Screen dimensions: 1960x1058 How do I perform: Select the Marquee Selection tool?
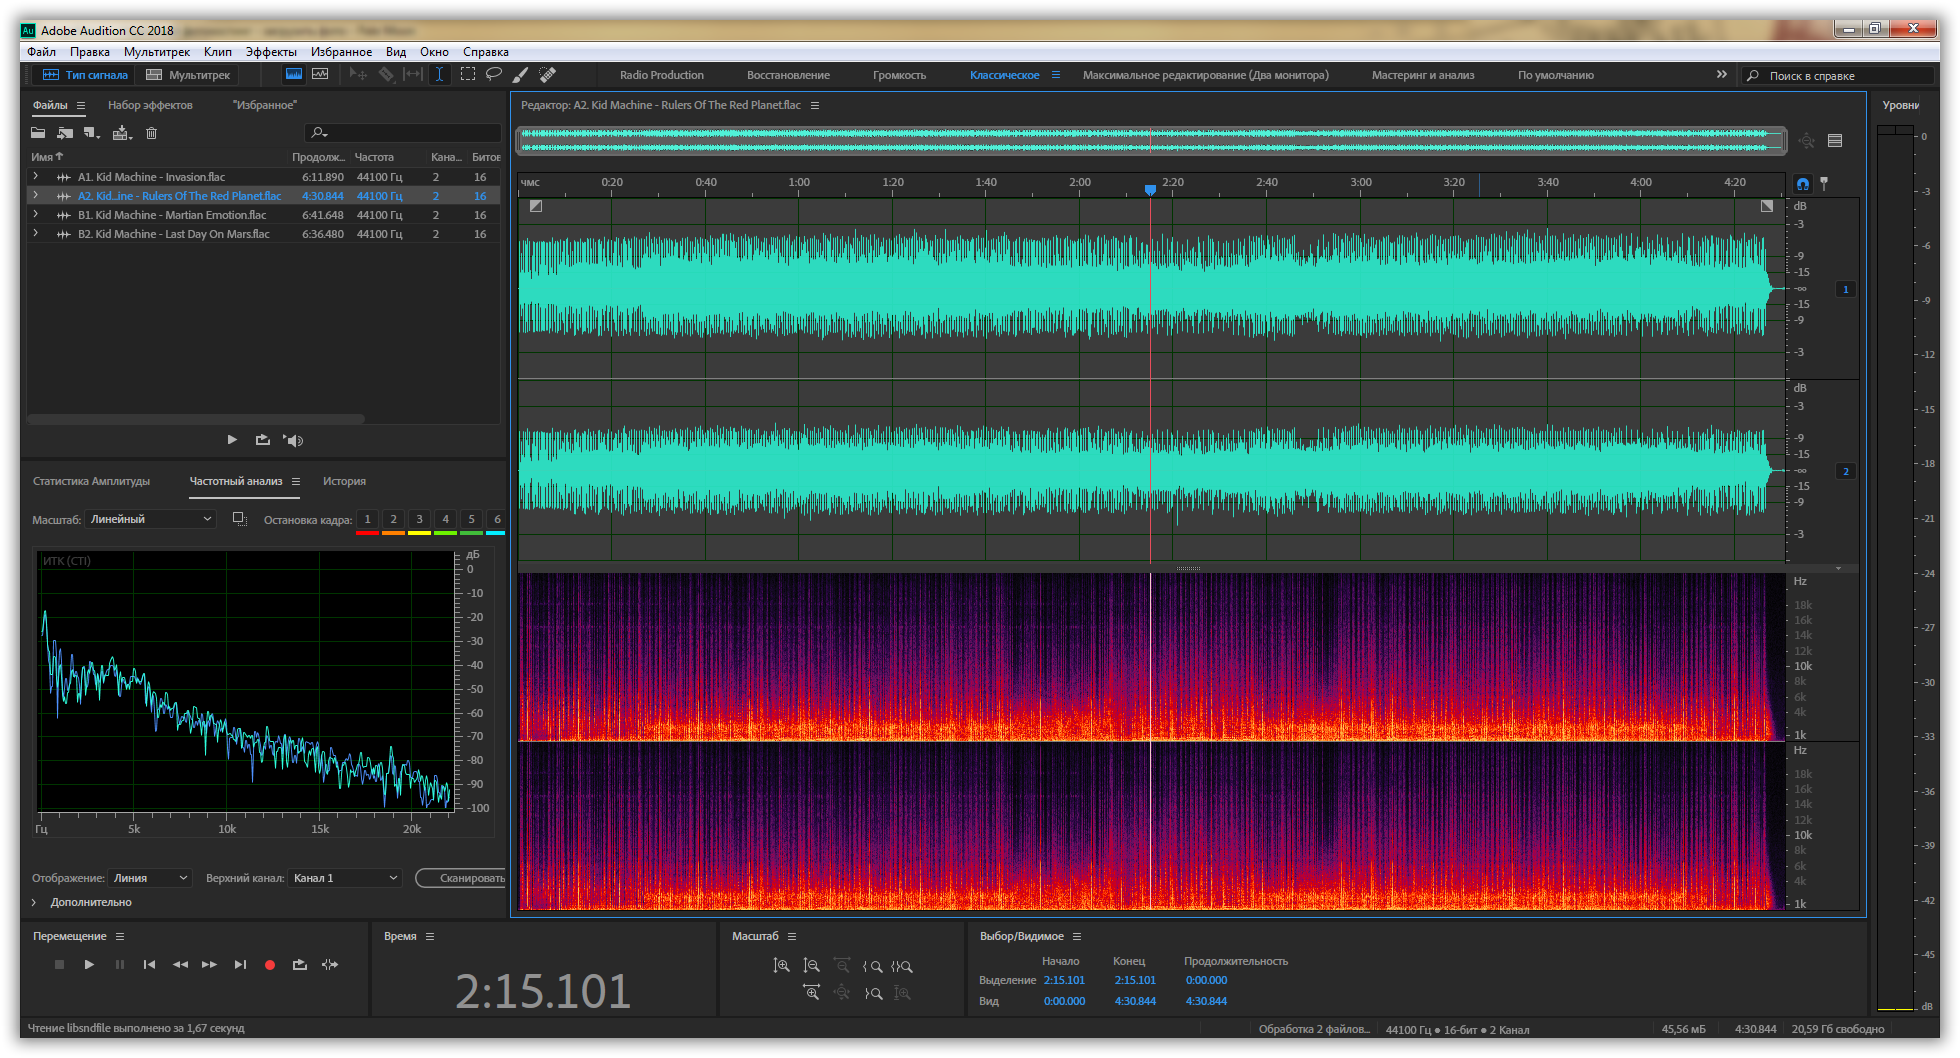pyautogui.click(x=467, y=75)
